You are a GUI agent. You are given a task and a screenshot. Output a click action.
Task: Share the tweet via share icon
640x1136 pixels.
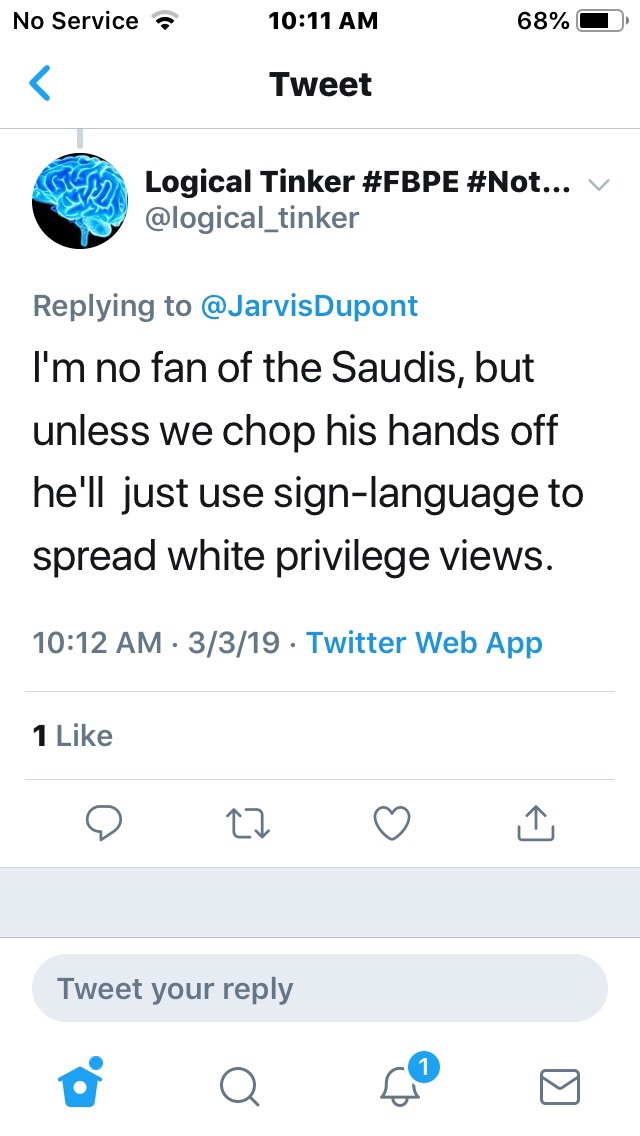click(x=535, y=823)
